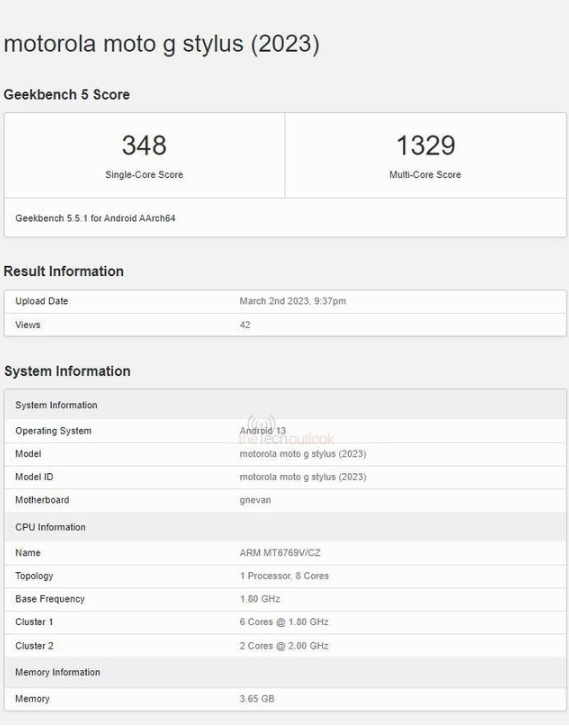This screenshot has width=569, height=726.
Task: Select the 1329 multi-core score
Action: pos(425,145)
